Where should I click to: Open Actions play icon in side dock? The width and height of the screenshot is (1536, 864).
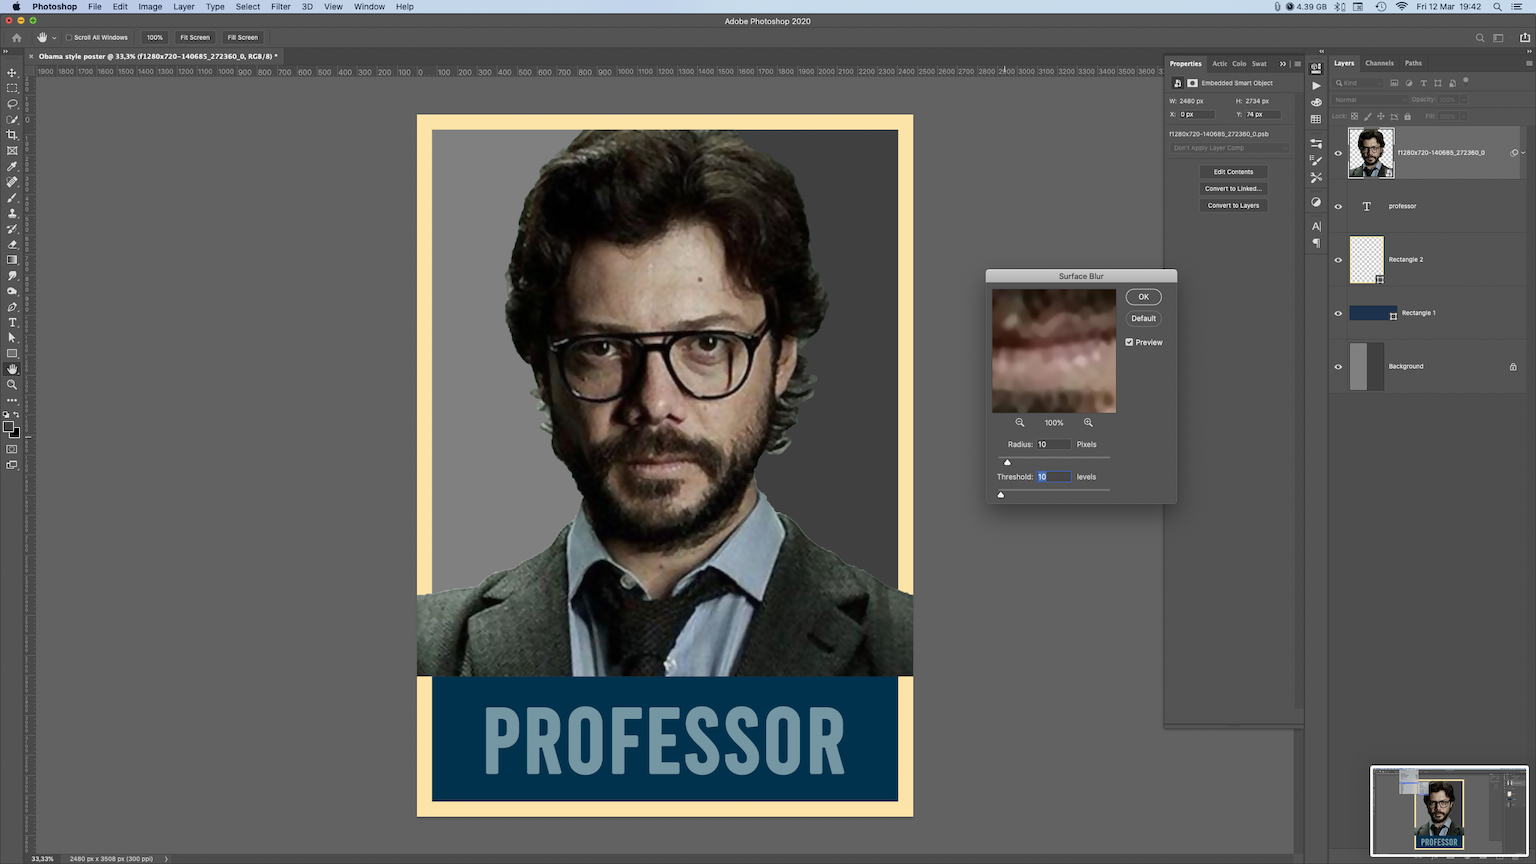(x=1316, y=86)
